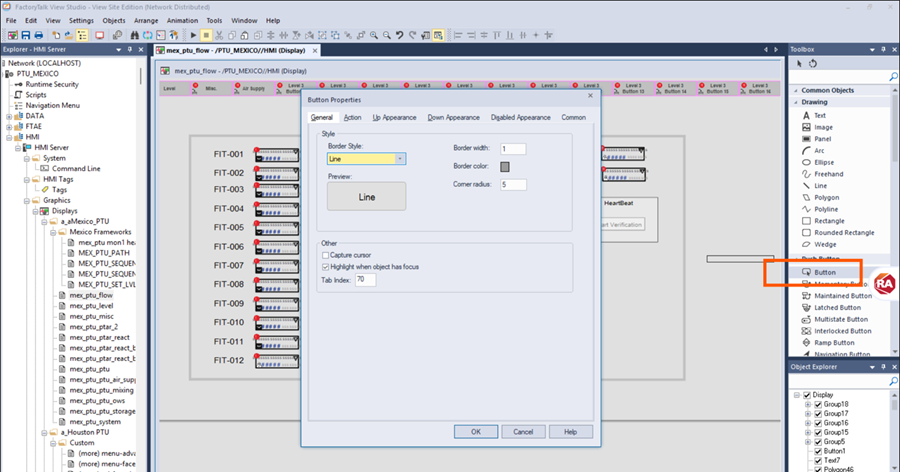Switch to the Disabled Appearance tab
Screen dimensions: 900x472
pos(521,117)
